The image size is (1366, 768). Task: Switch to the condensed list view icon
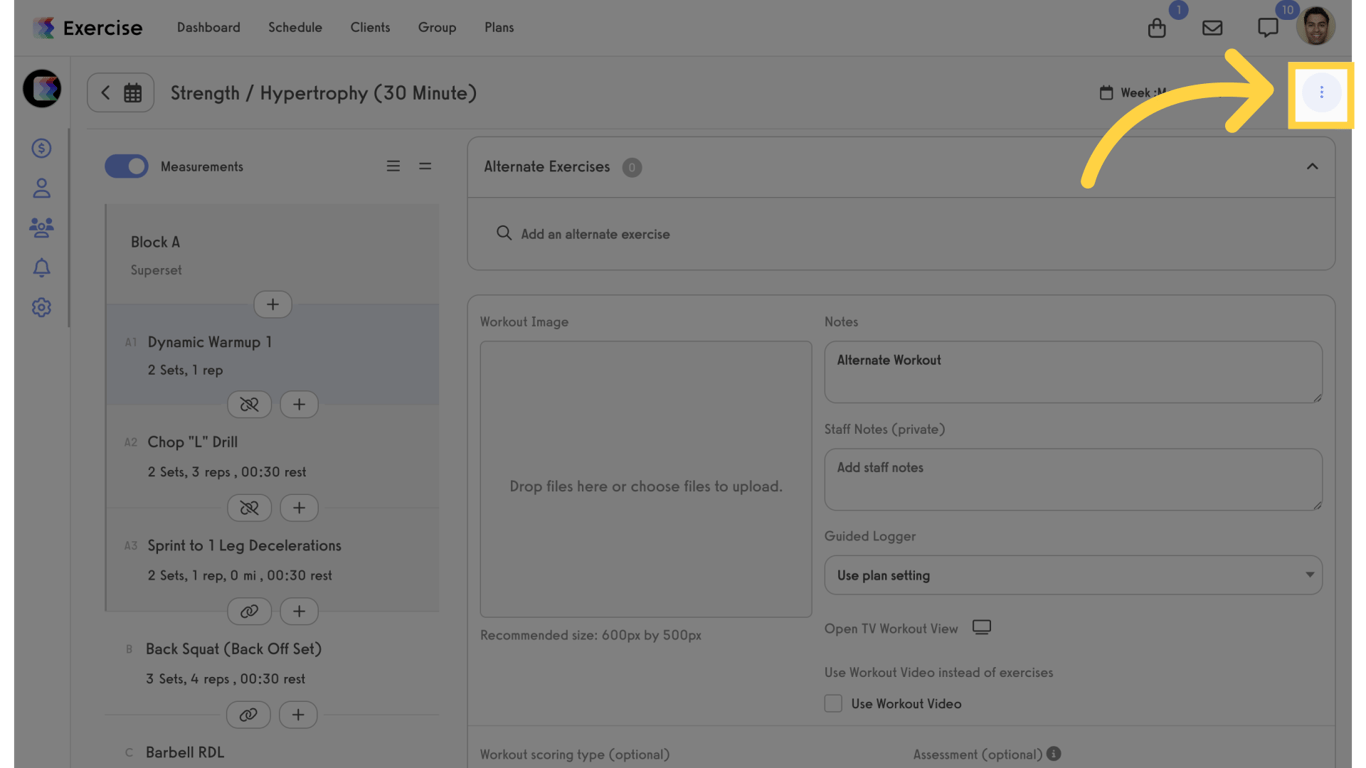pos(425,166)
